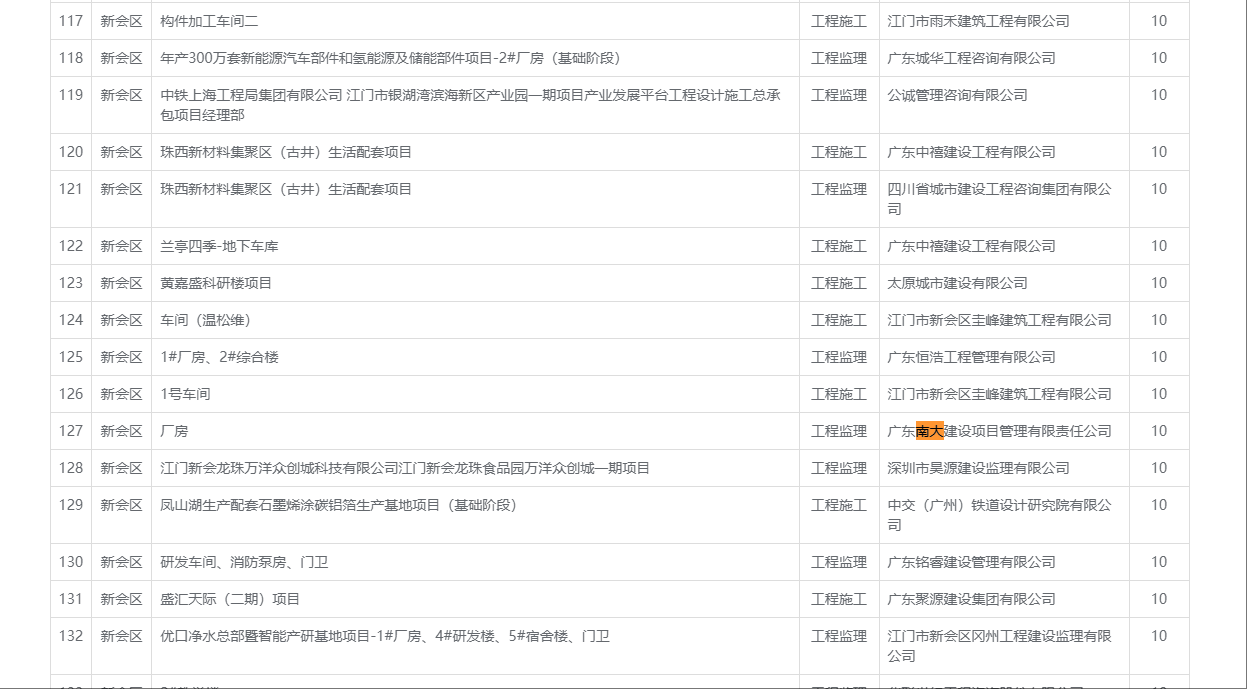The width and height of the screenshot is (1247, 689).
Task: Click the project starting with "中铁上海工程局集团有限公司"
Action: pyautogui.click(x=470, y=105)
